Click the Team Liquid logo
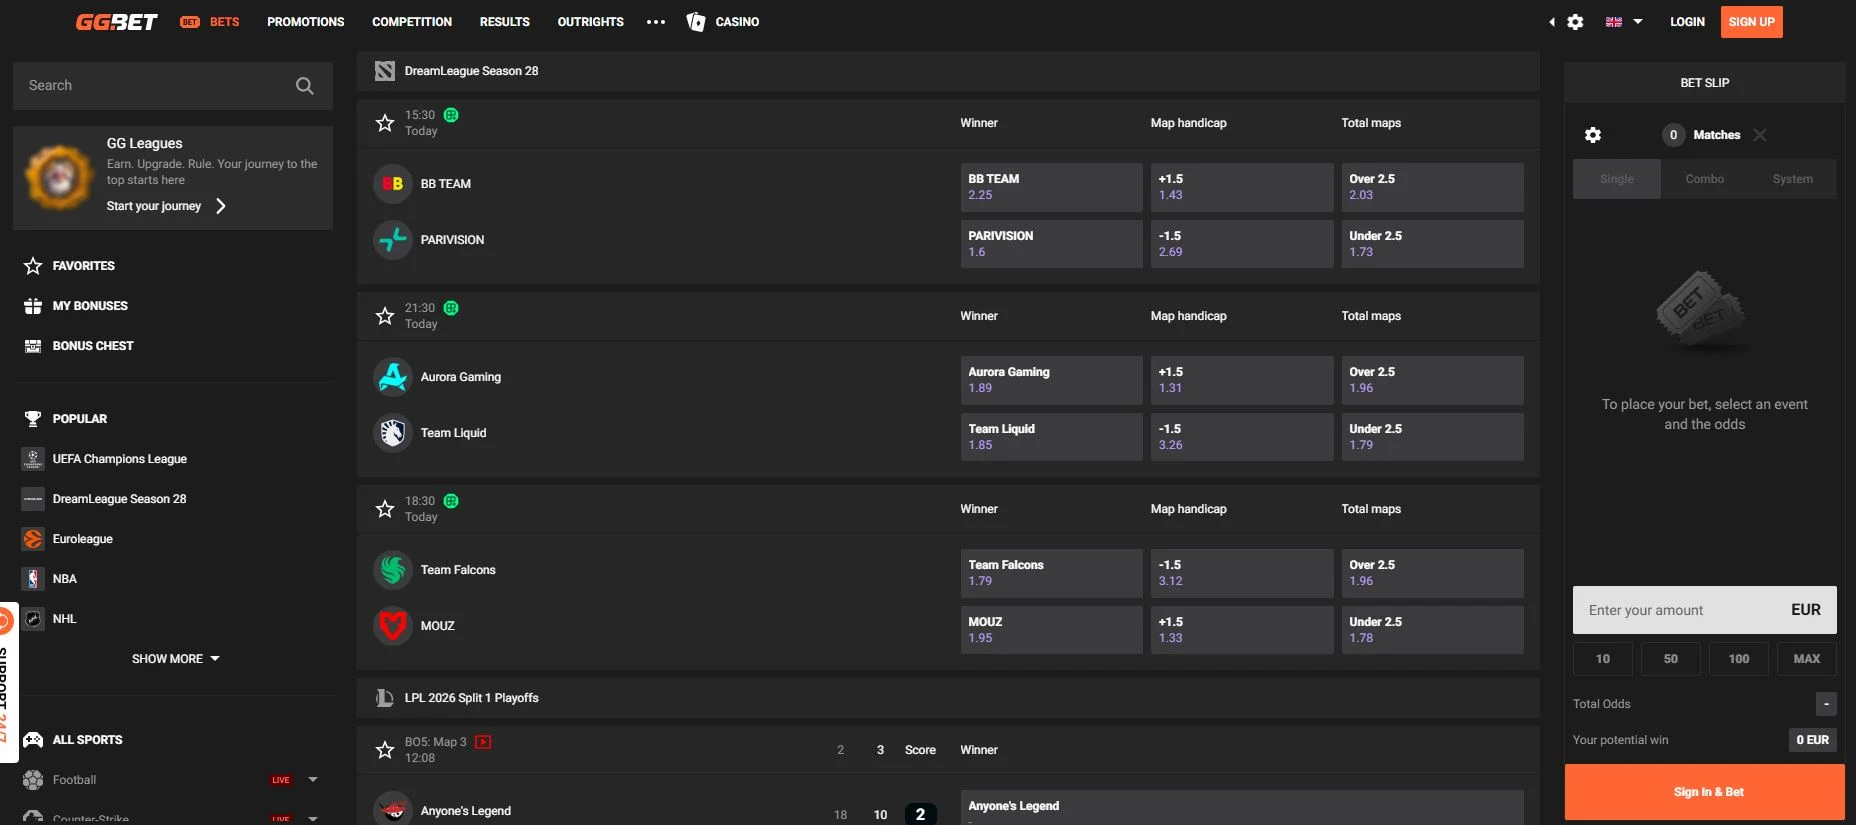 pos(393,433)
